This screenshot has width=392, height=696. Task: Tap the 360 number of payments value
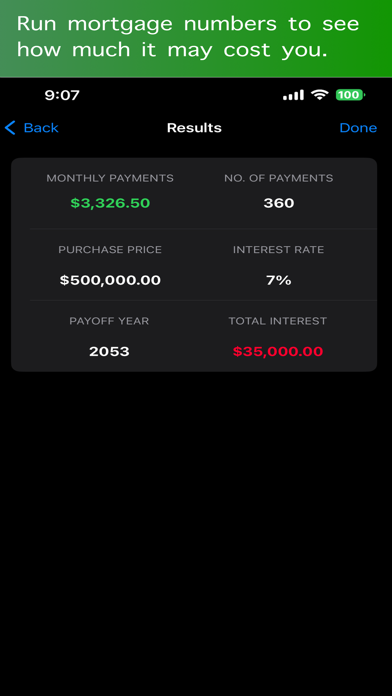[x=279, y=203]
